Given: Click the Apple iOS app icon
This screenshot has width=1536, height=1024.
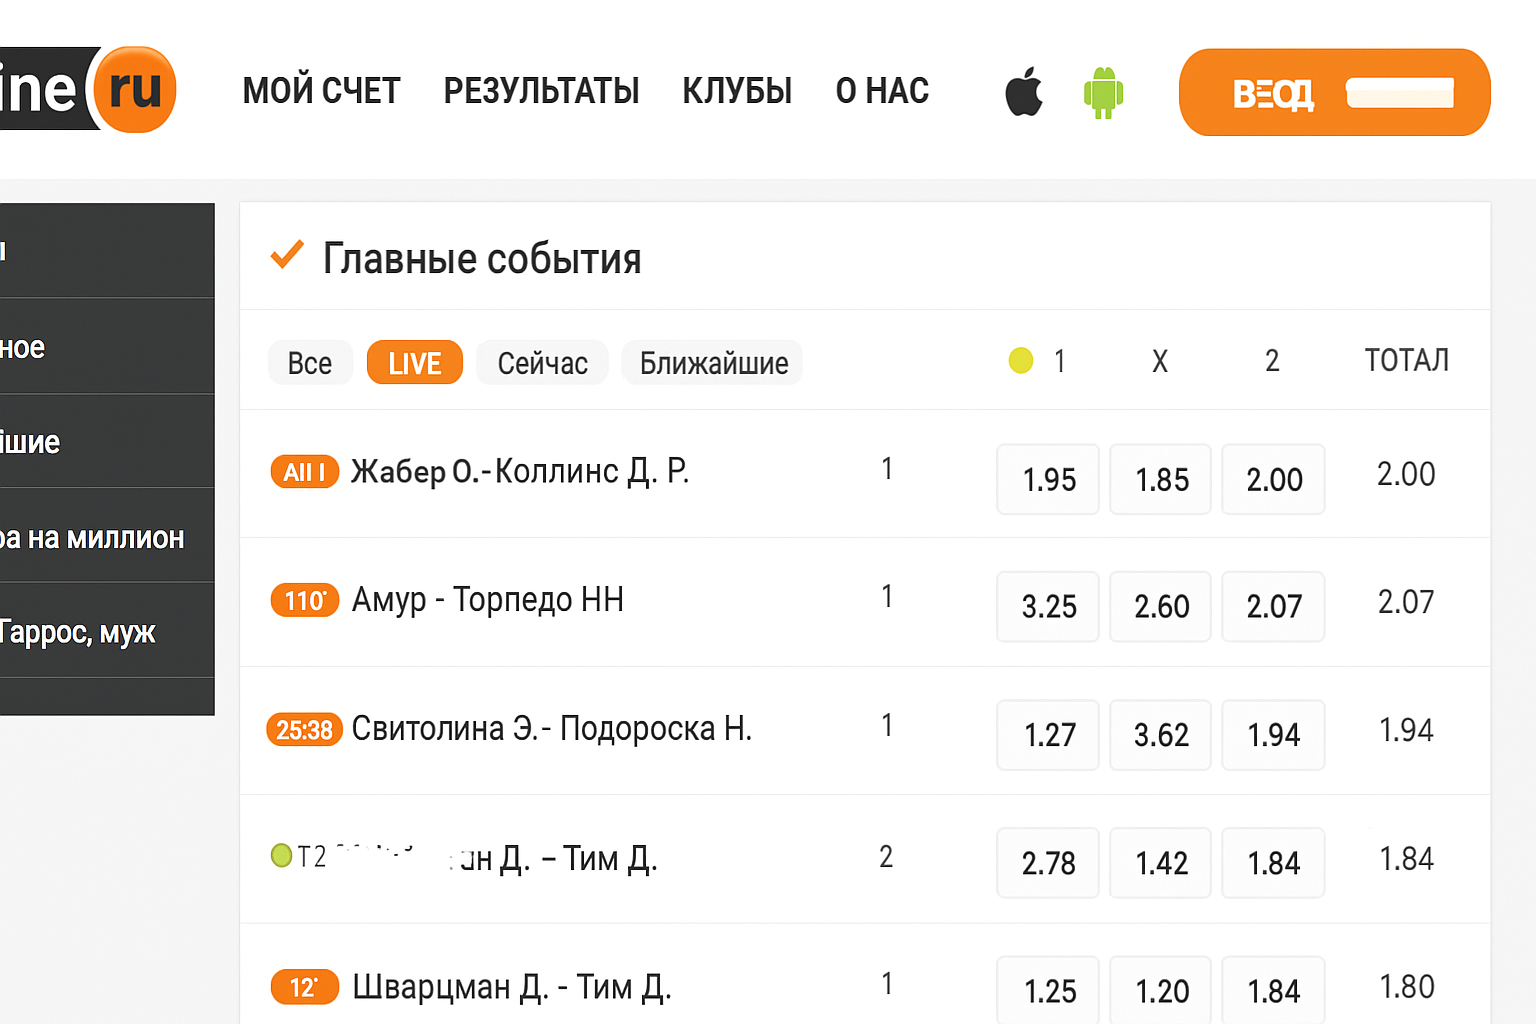Looking at the screenshot, I should pyautogui.click(x=1024, y=92).
